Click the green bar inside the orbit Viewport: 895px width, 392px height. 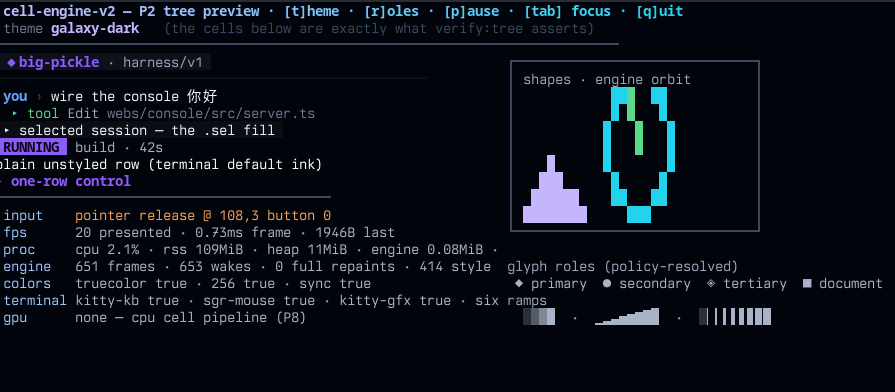pos(635,120)
